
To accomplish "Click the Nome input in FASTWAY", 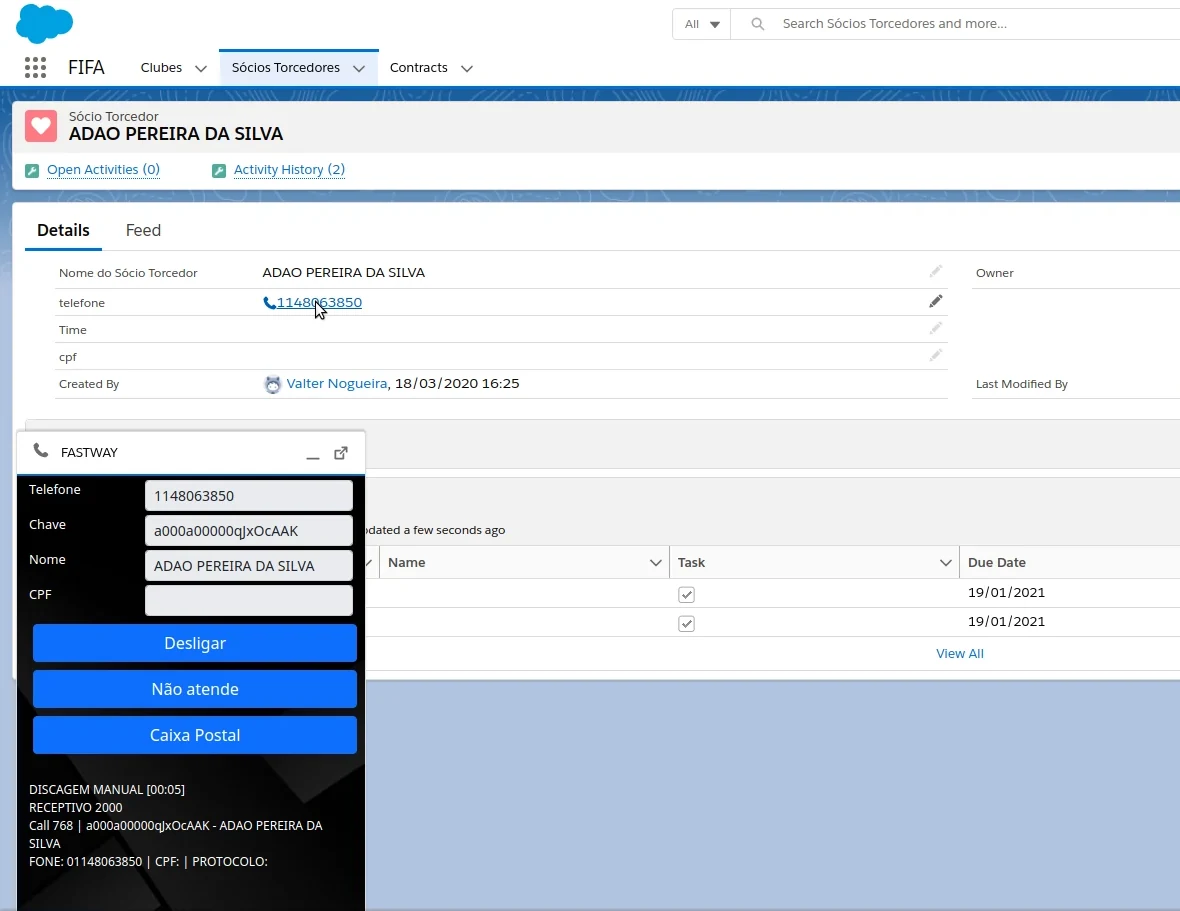I will [248, 566].
